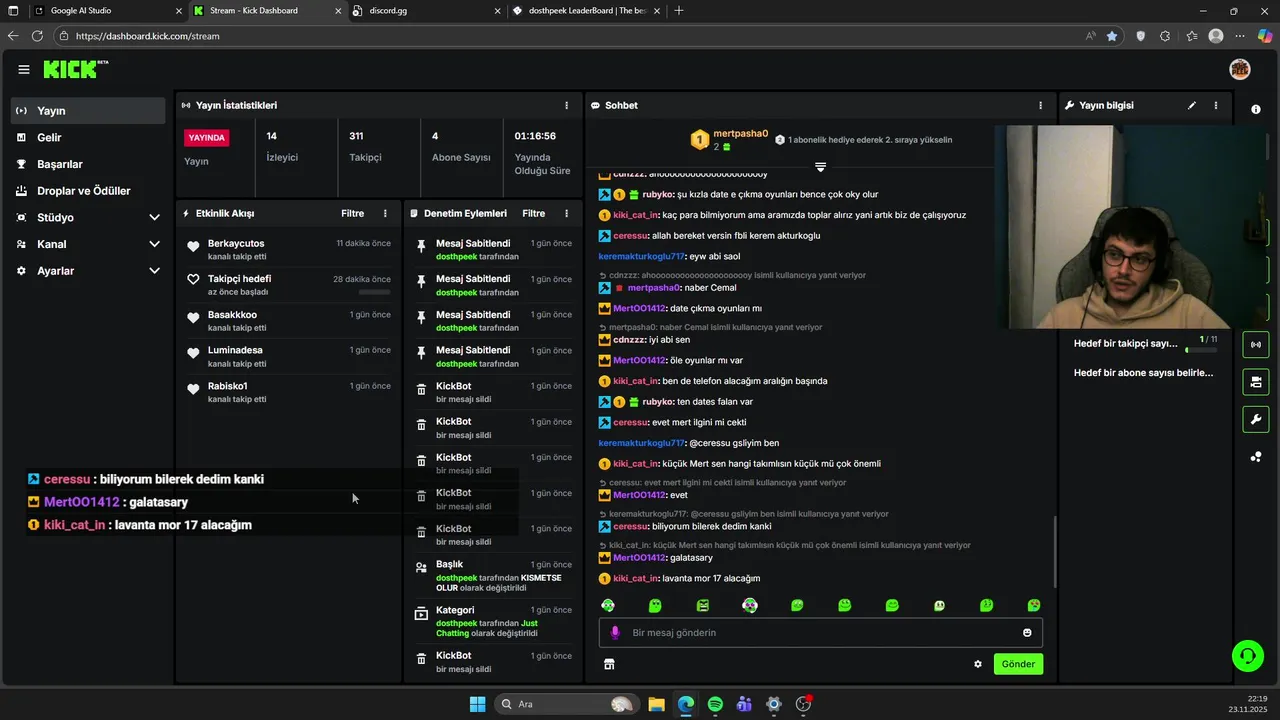Click the broadcast signal icon in right rail
This screenshot has width=1280, height=720.
click(1256, 345)
